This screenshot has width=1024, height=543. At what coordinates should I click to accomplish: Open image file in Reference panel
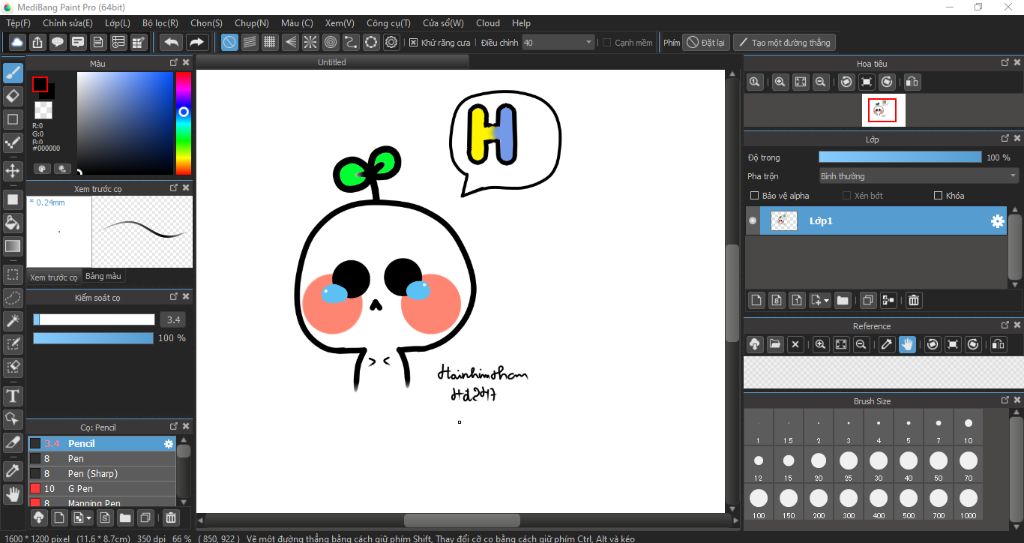[x=775, y=344]
